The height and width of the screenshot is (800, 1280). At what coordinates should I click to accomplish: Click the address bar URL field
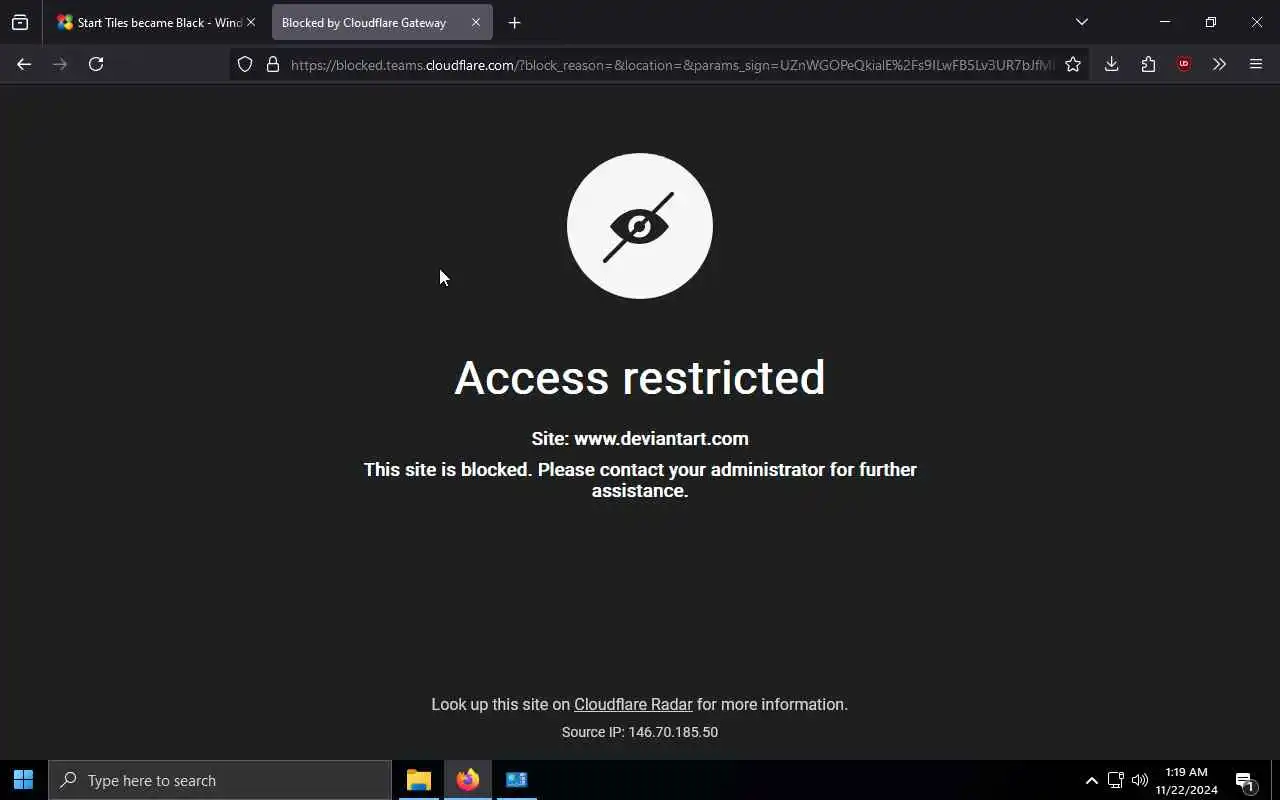click(x=672, y=64)
